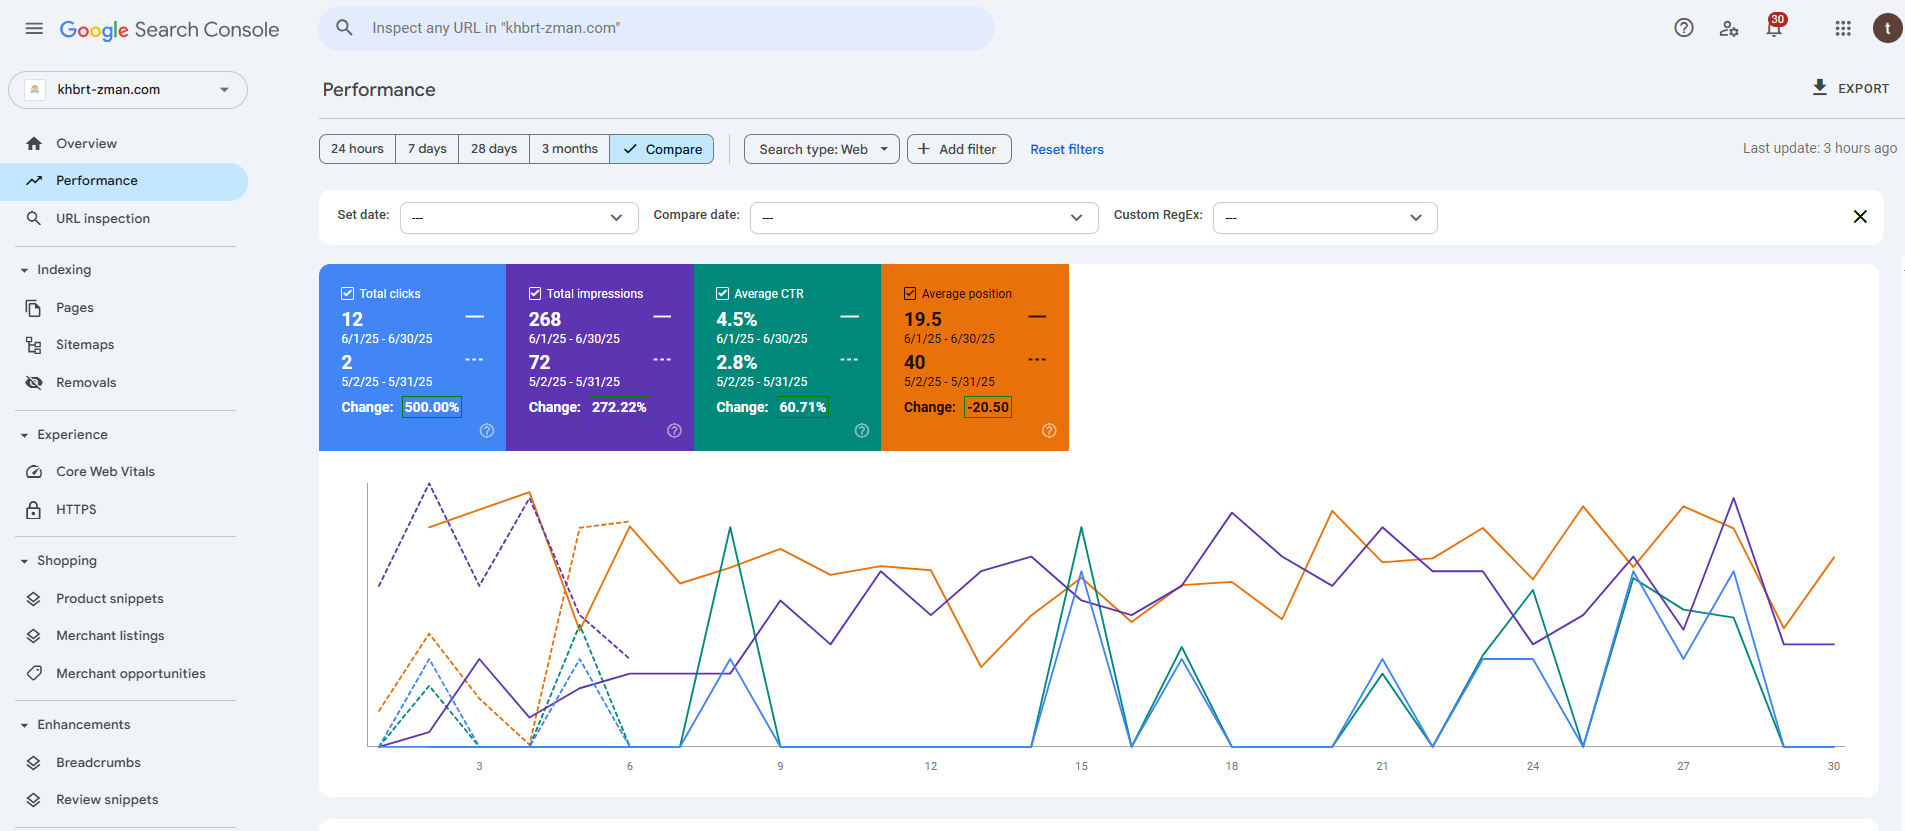
Task: Toggle Total clicks metric checkbox
Action: [x=348, y=294]
